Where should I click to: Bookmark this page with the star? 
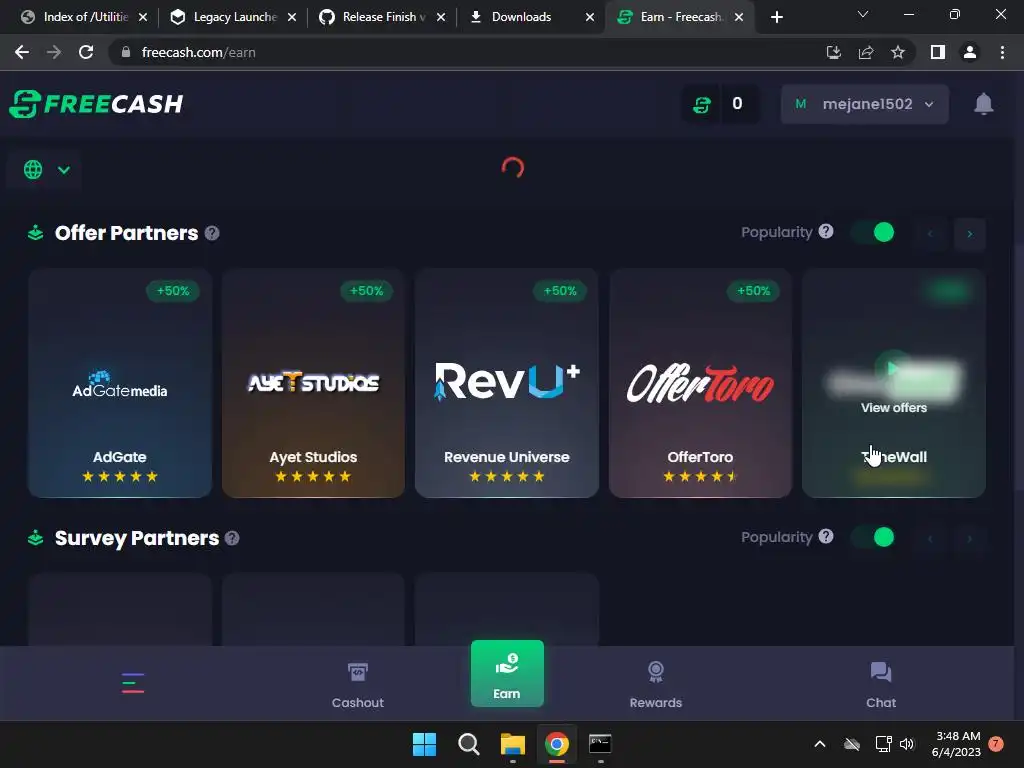tap(898, 52)
